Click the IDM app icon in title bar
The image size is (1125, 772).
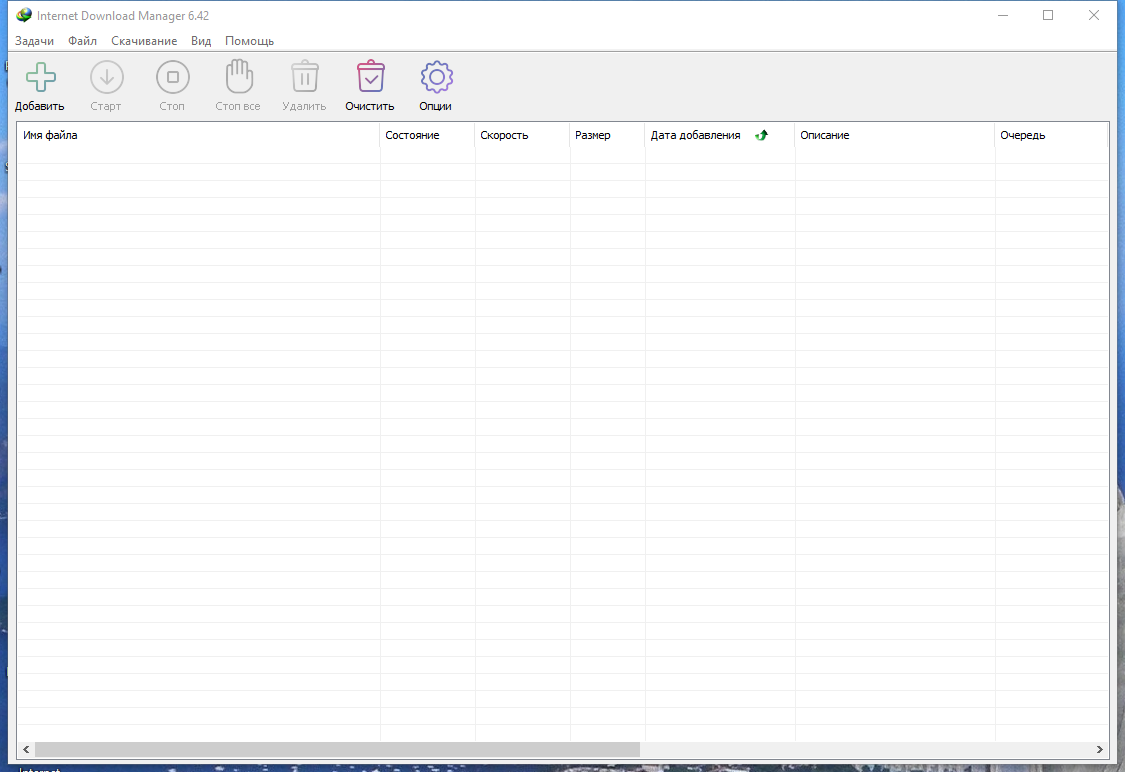tap(24, 15)
